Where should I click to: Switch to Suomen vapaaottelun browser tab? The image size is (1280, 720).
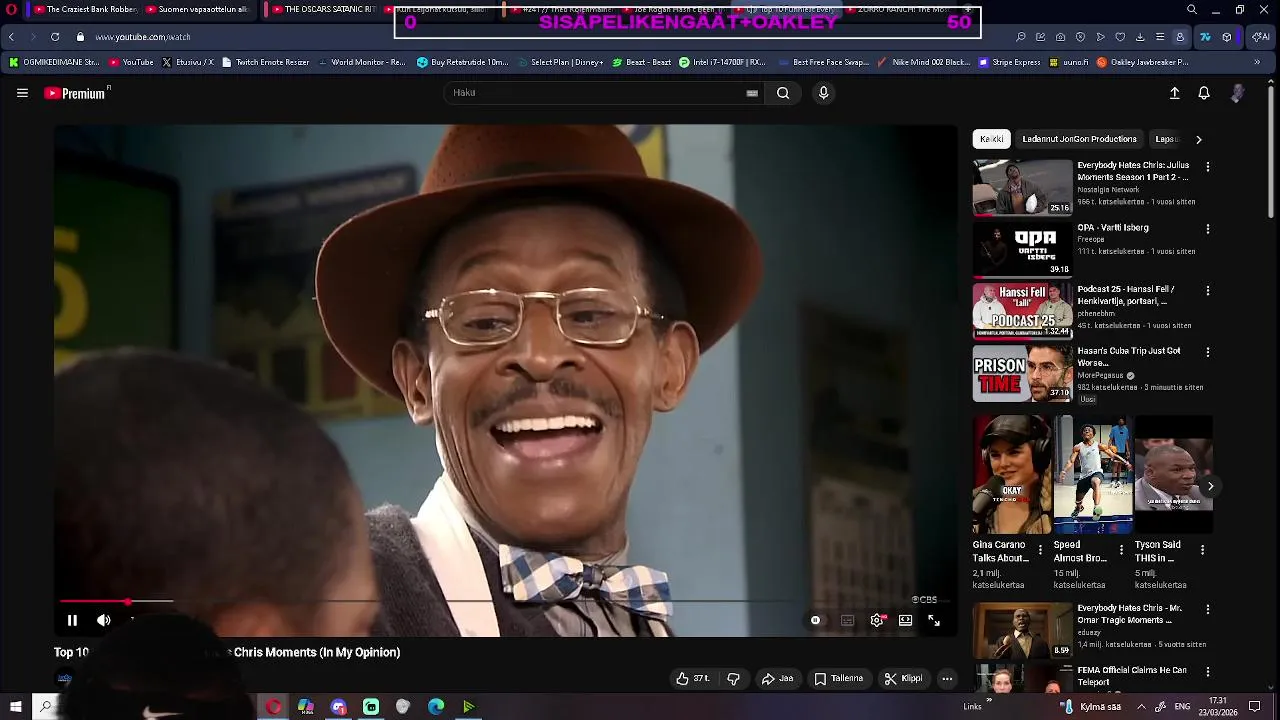(197, 9)
